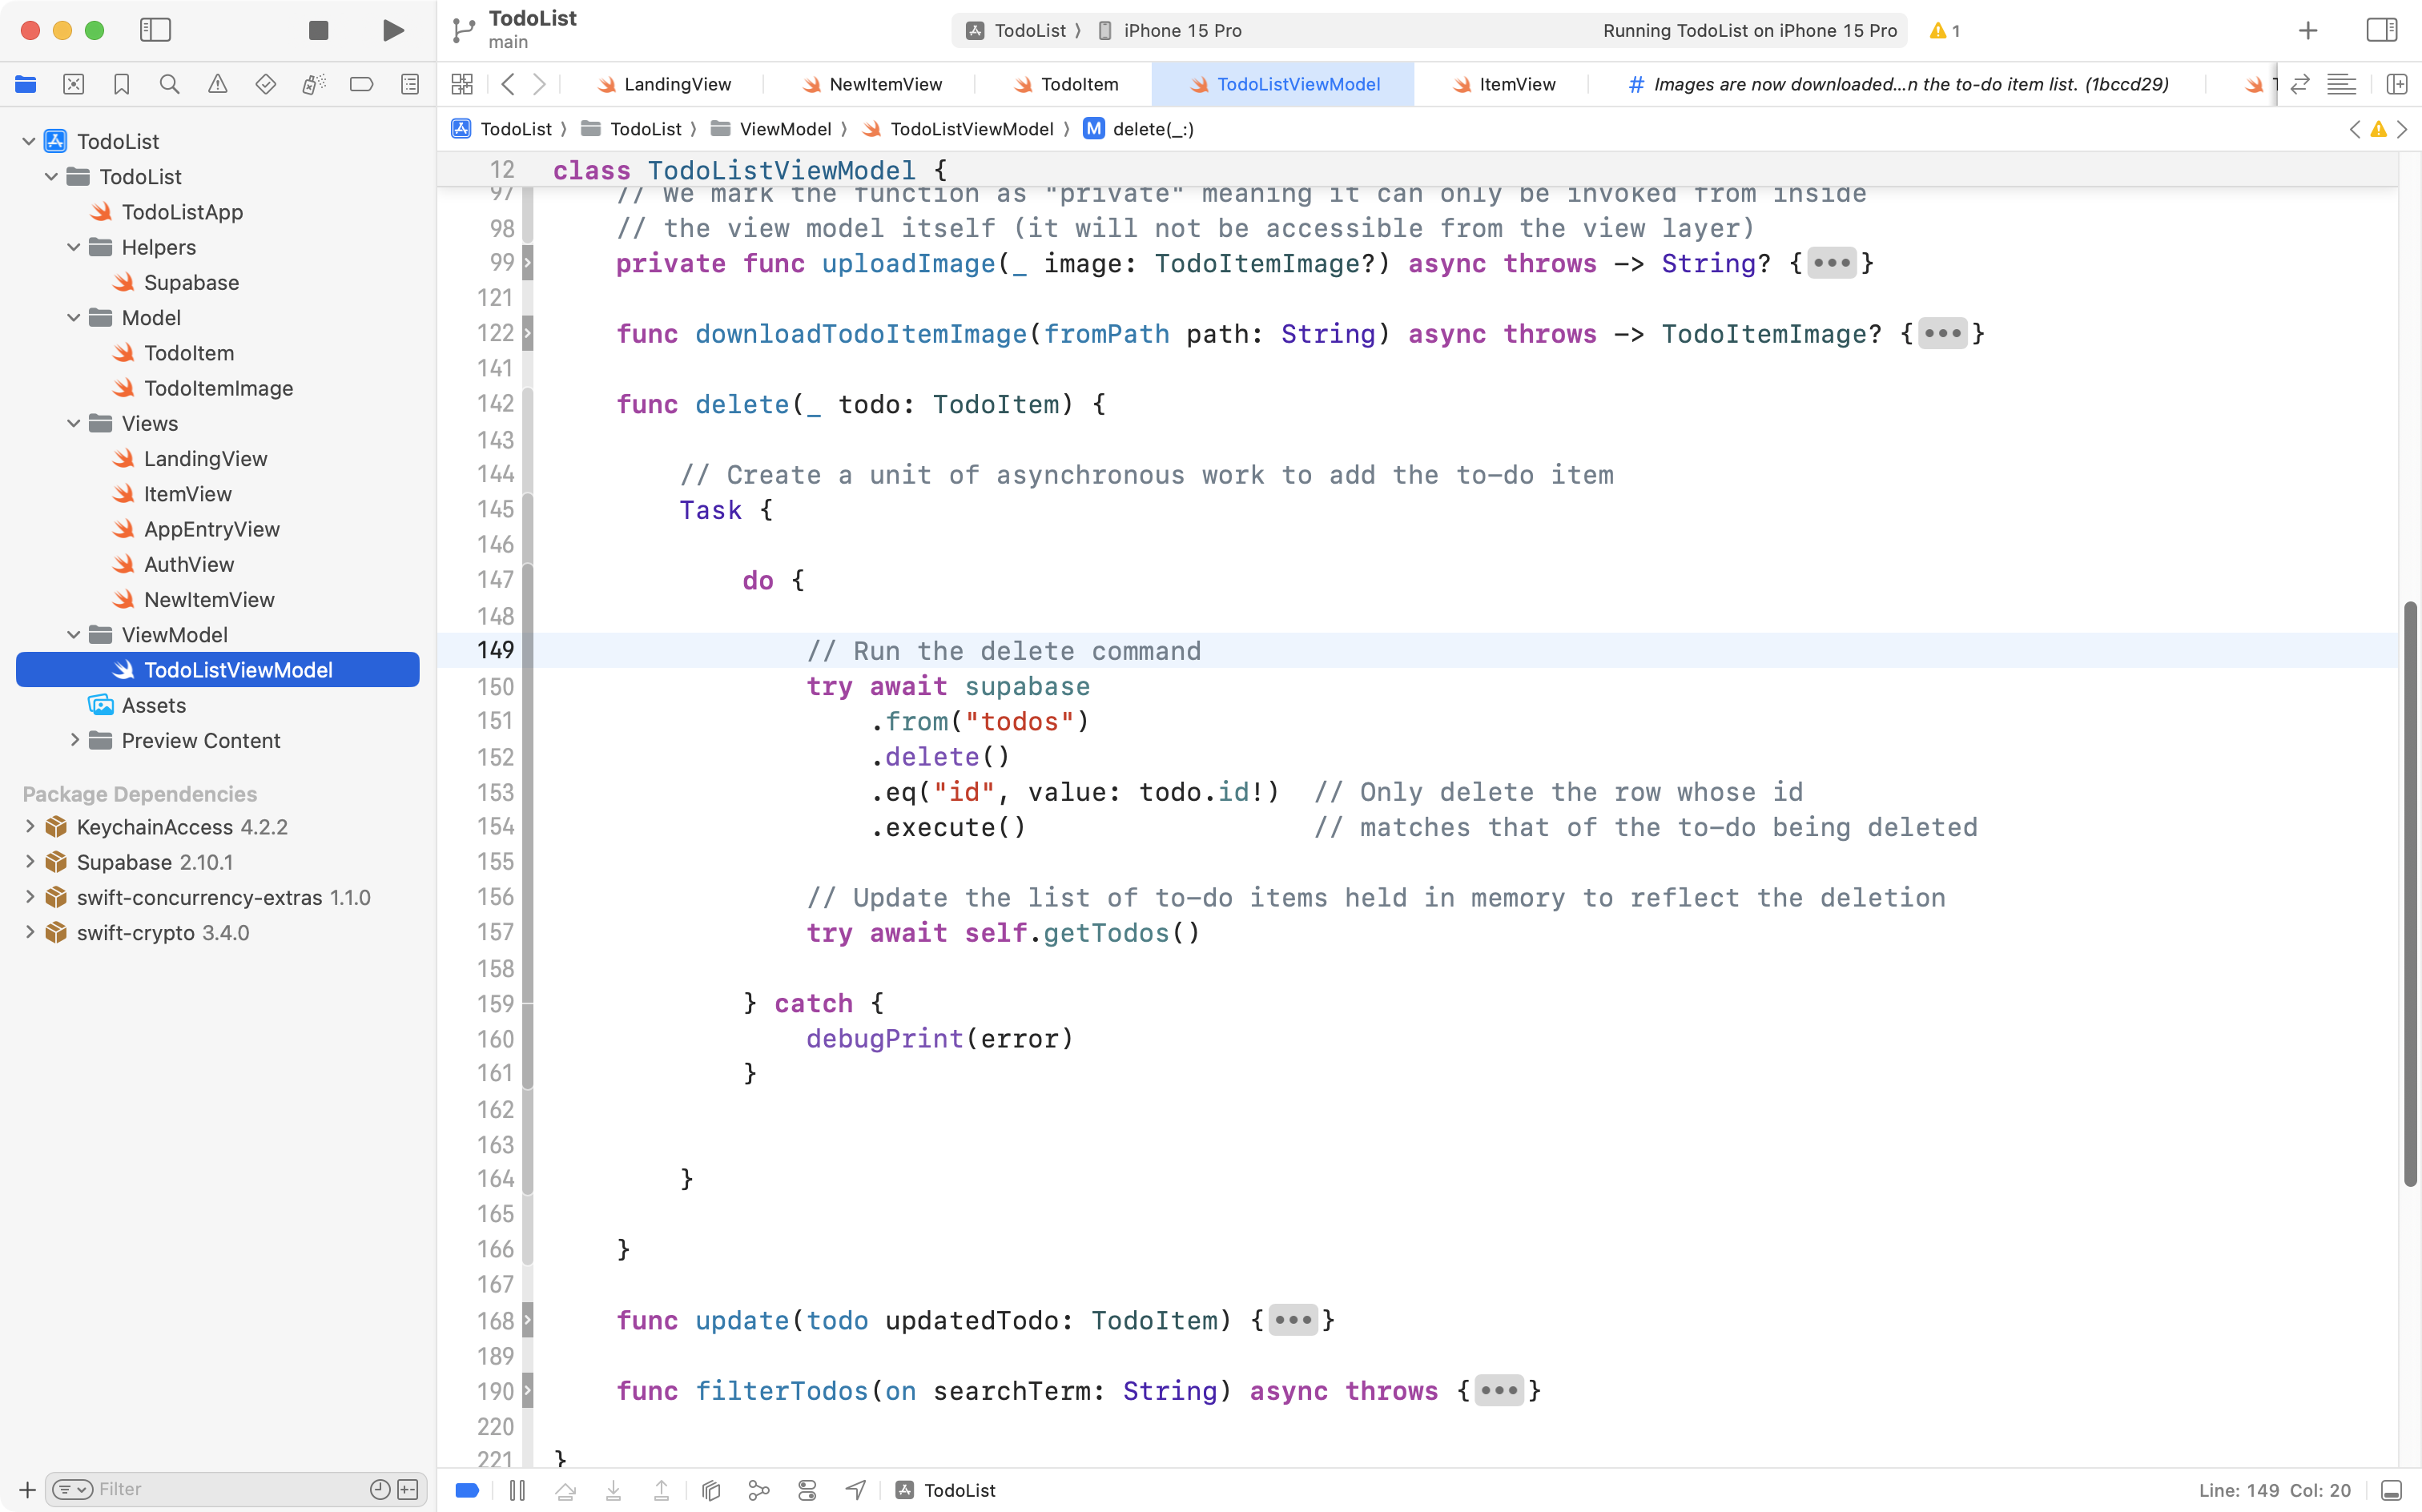Open the Report navigator
The image size is (2422, 1512).
point(410,84)
